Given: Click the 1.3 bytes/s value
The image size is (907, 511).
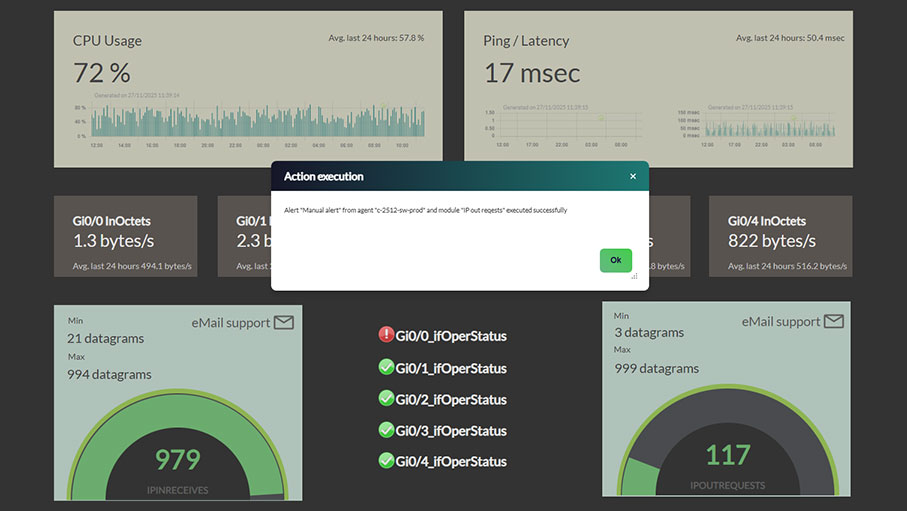Looking at the screenshot, I should (113, 241).
